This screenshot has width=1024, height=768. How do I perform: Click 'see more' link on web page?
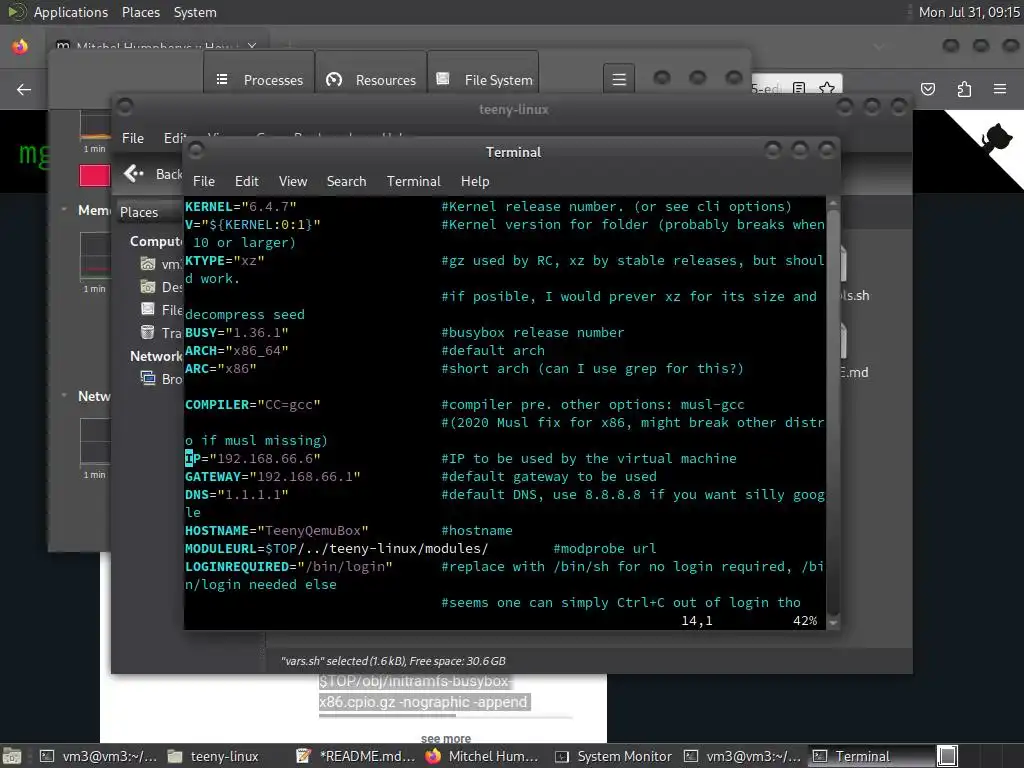tap(446, 739)
